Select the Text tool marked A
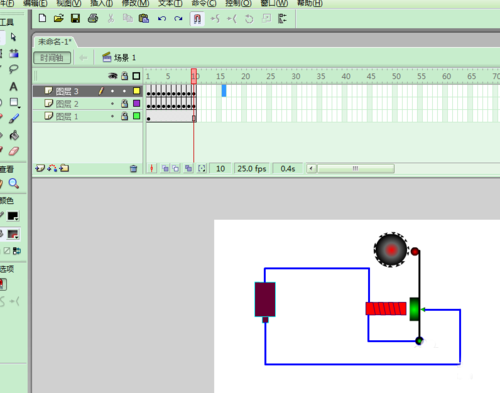The width and height of the screenshot is (500, 393). pos(13,87)
